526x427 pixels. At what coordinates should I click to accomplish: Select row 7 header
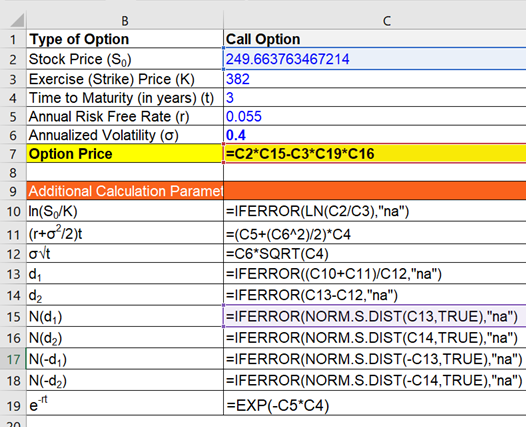tap(13, 154)
